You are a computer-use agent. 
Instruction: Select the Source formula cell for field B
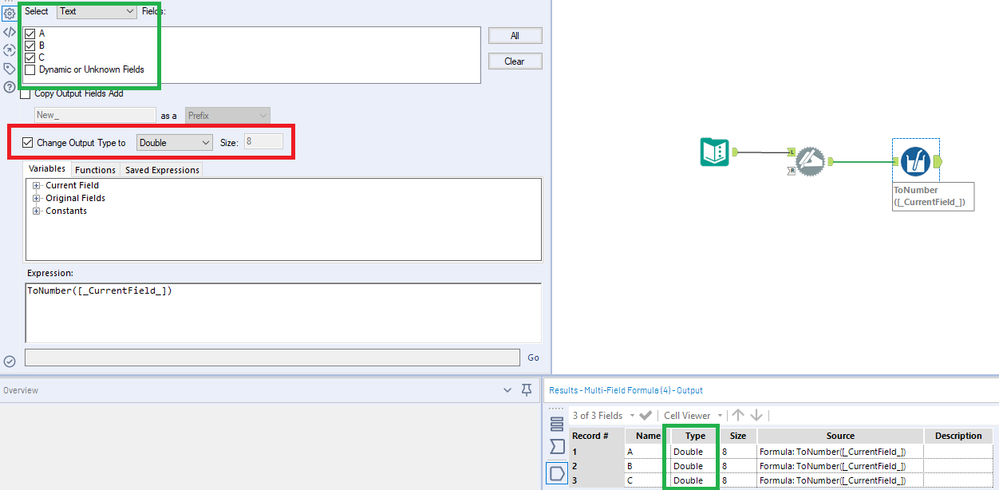(840, 466)
